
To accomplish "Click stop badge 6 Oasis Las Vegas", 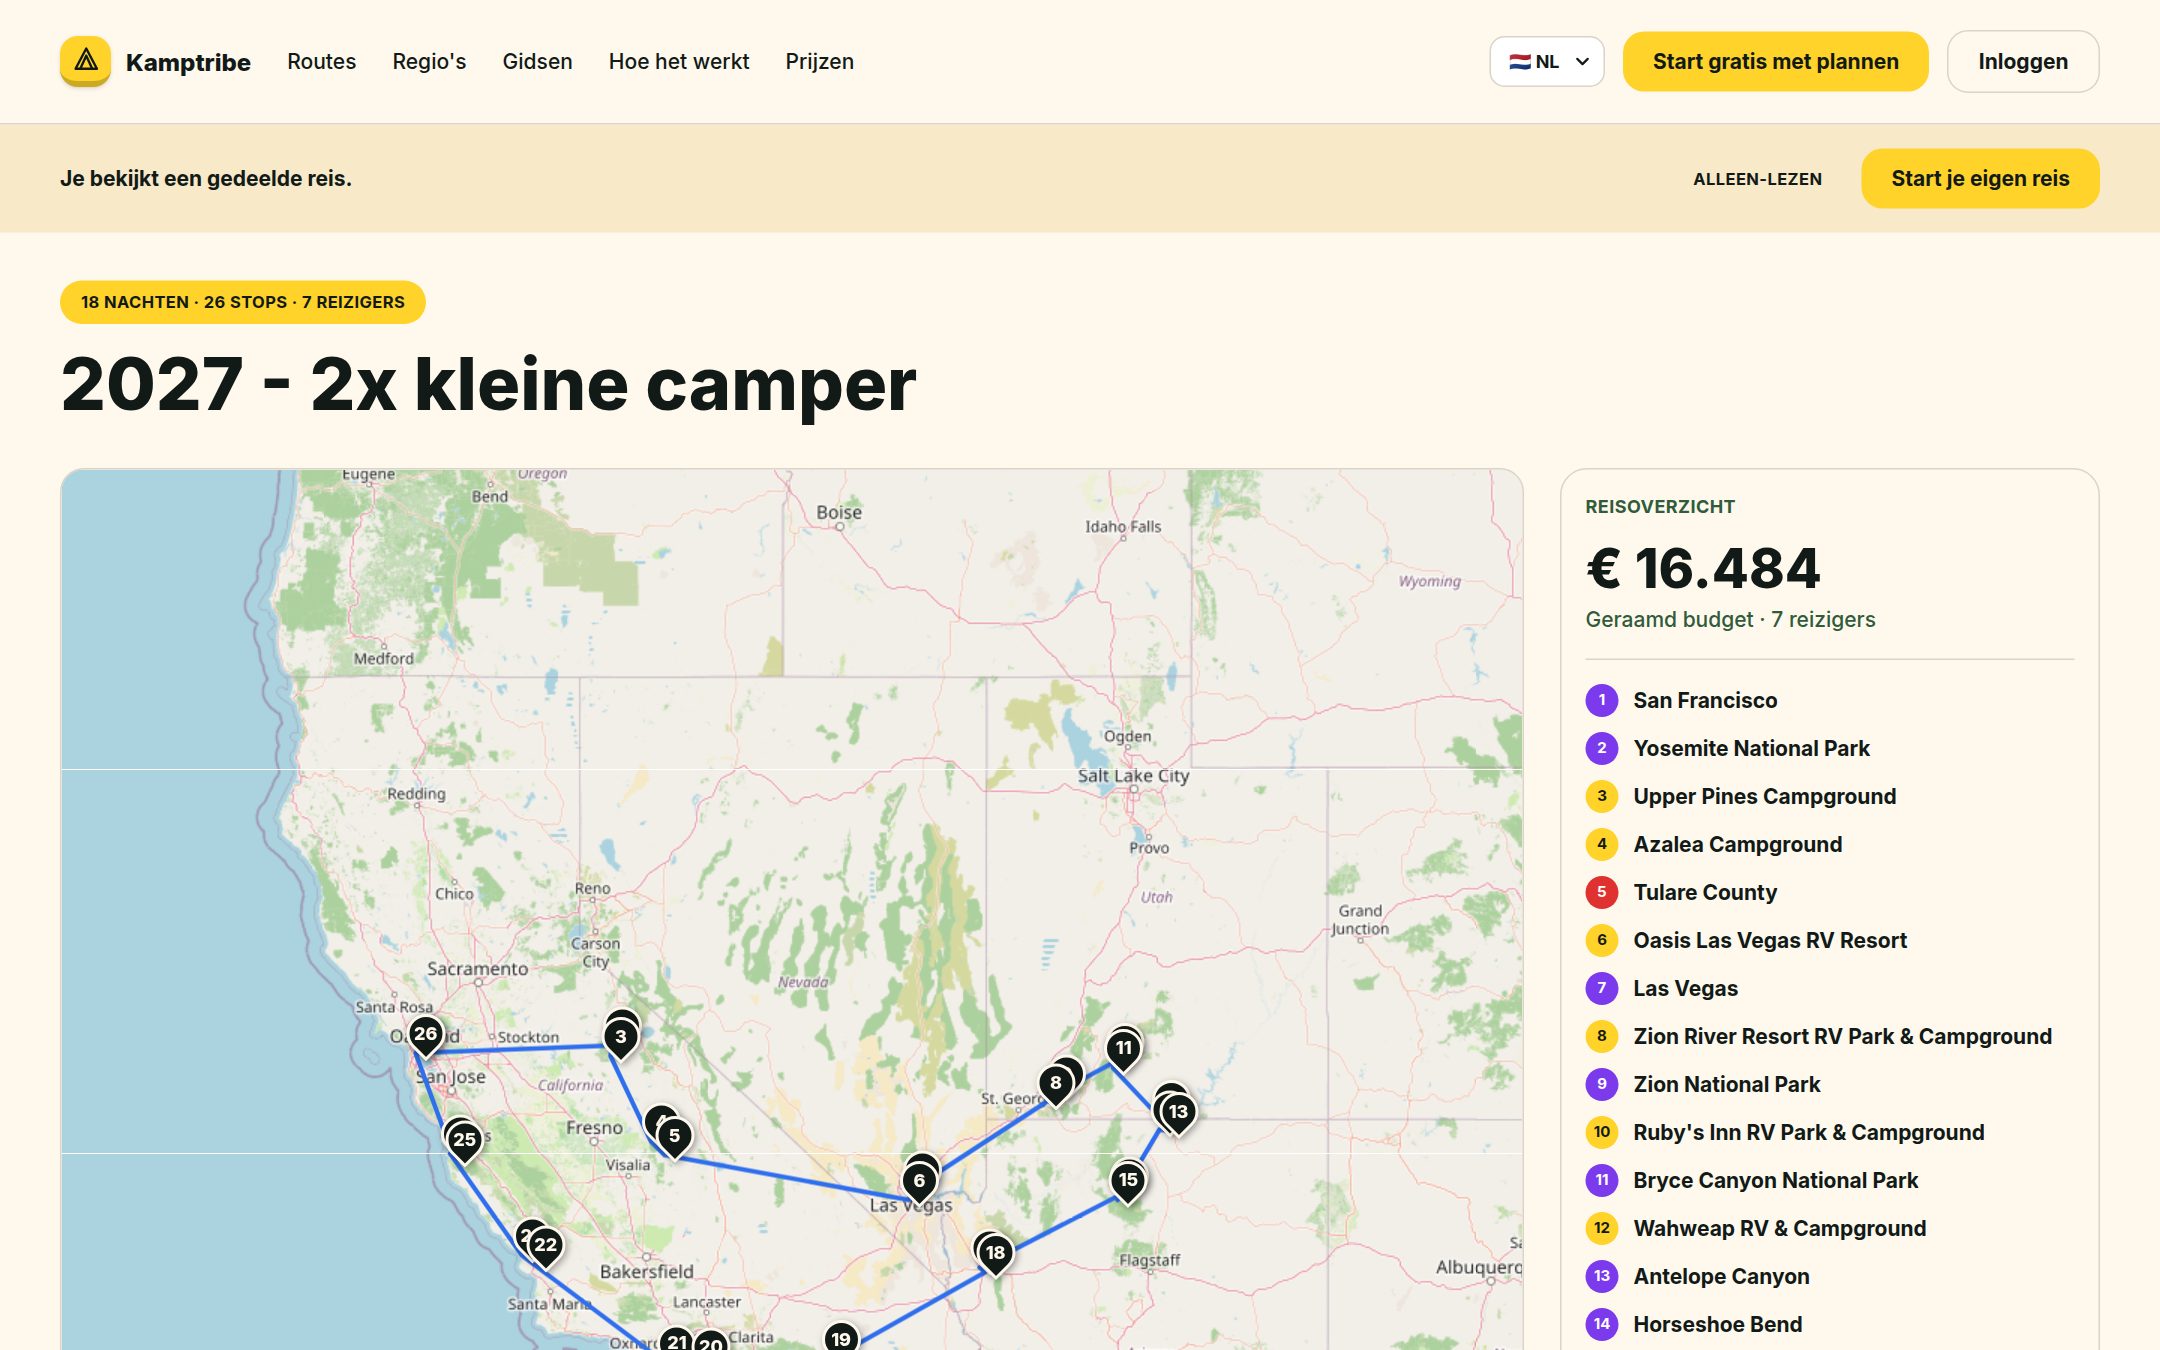I will point(1601,940).
